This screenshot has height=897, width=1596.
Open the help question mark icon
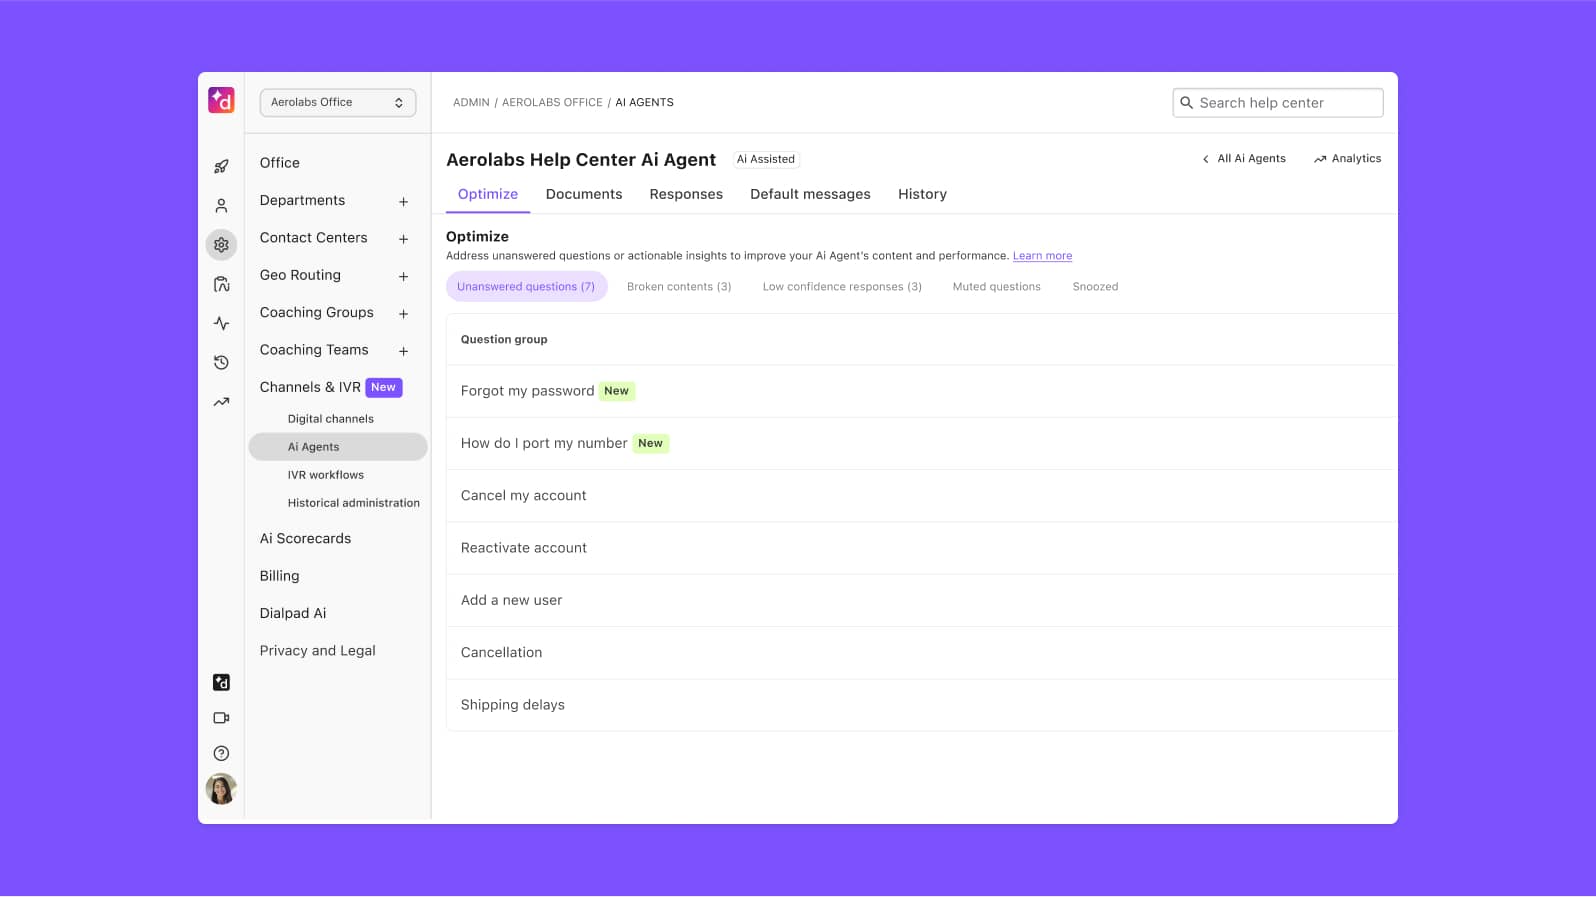221,754
